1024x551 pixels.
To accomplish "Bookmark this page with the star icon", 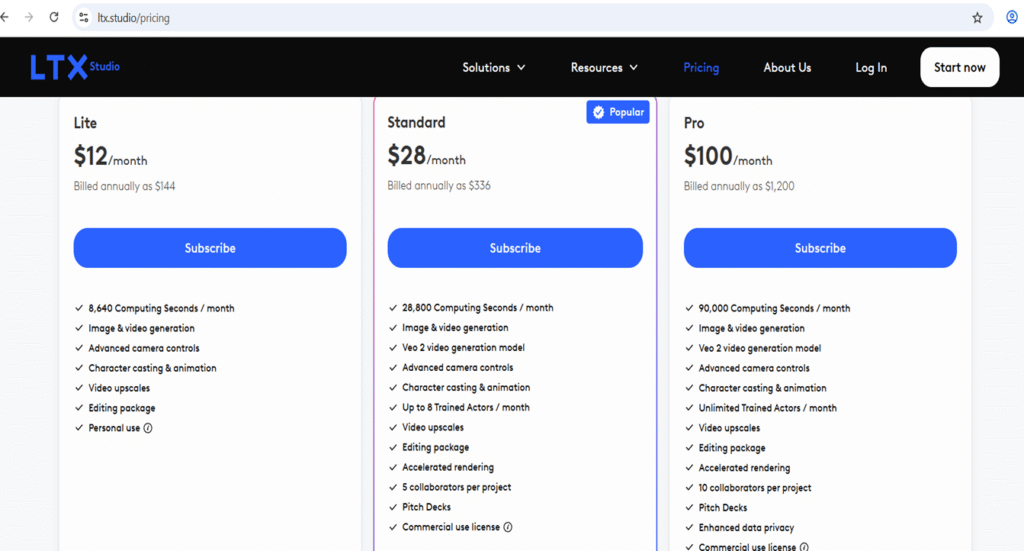I will pos(977,18).
